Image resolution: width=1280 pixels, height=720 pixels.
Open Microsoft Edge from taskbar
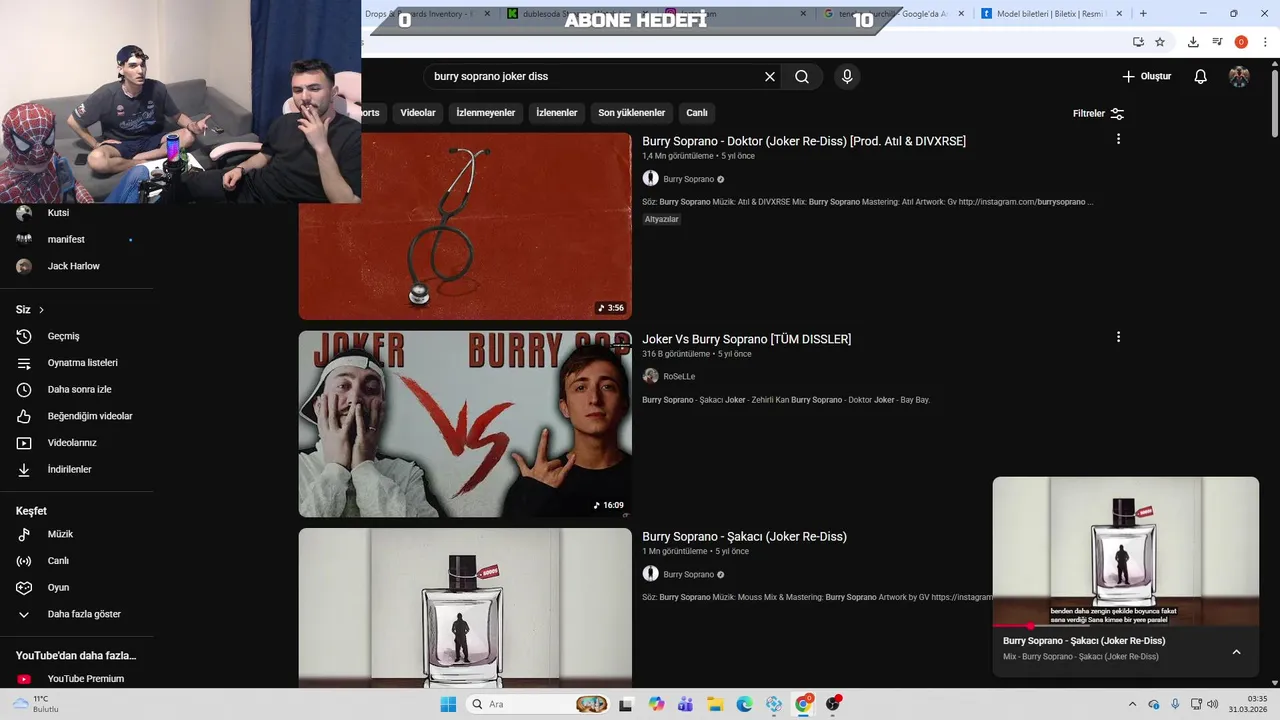pos(744,704)
